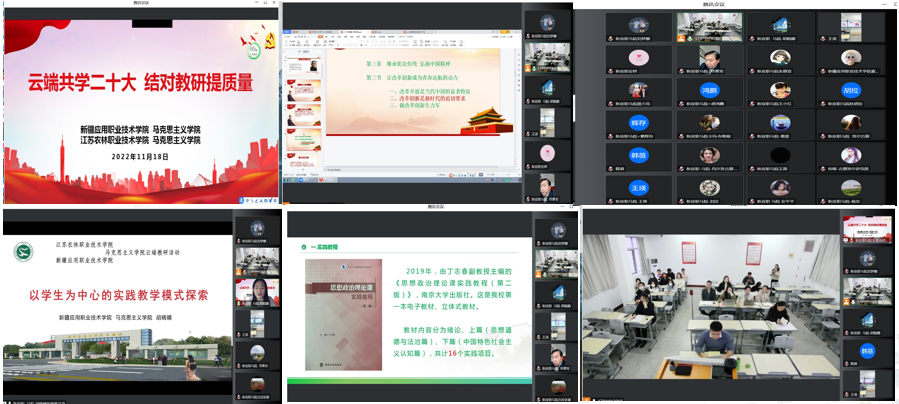Click the date 2022年11月18日 on title slide
Screen dimensions: 899x404
(x=140, y=156)
